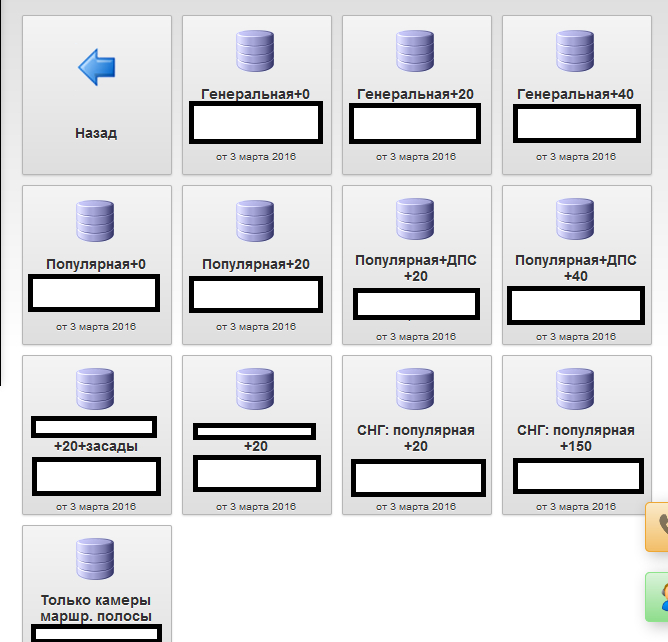Click database icon above Генеральная+0

pyautogui.click(x=256, y=50)
